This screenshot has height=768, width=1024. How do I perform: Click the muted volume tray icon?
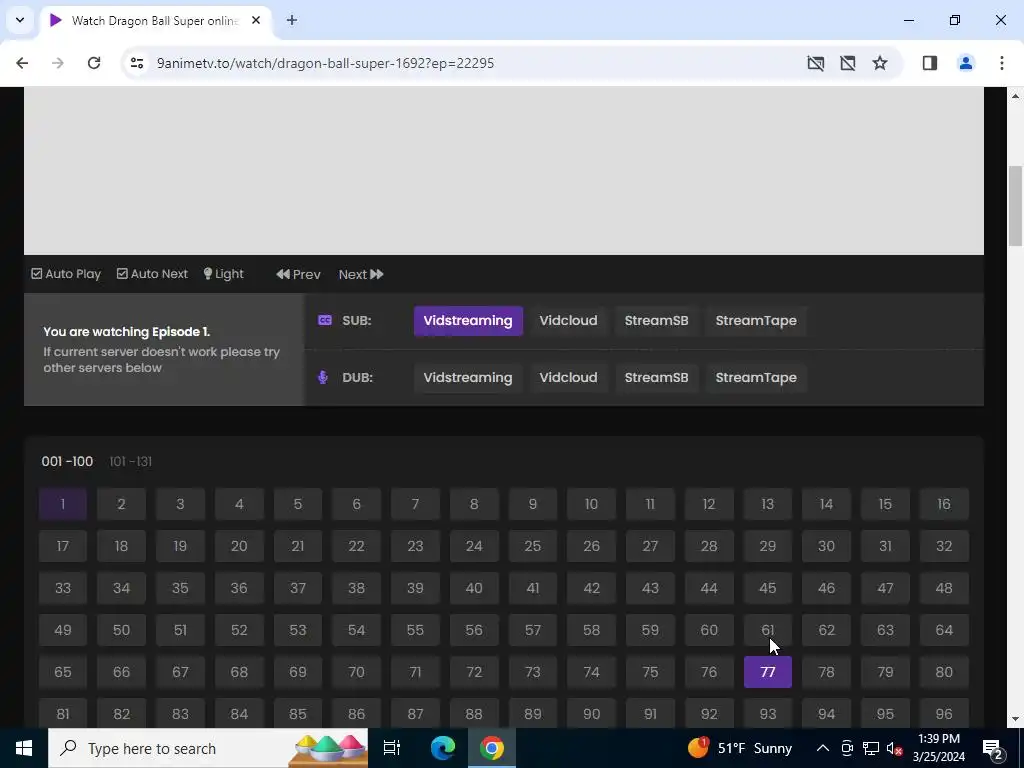click(x=895, y=748)
